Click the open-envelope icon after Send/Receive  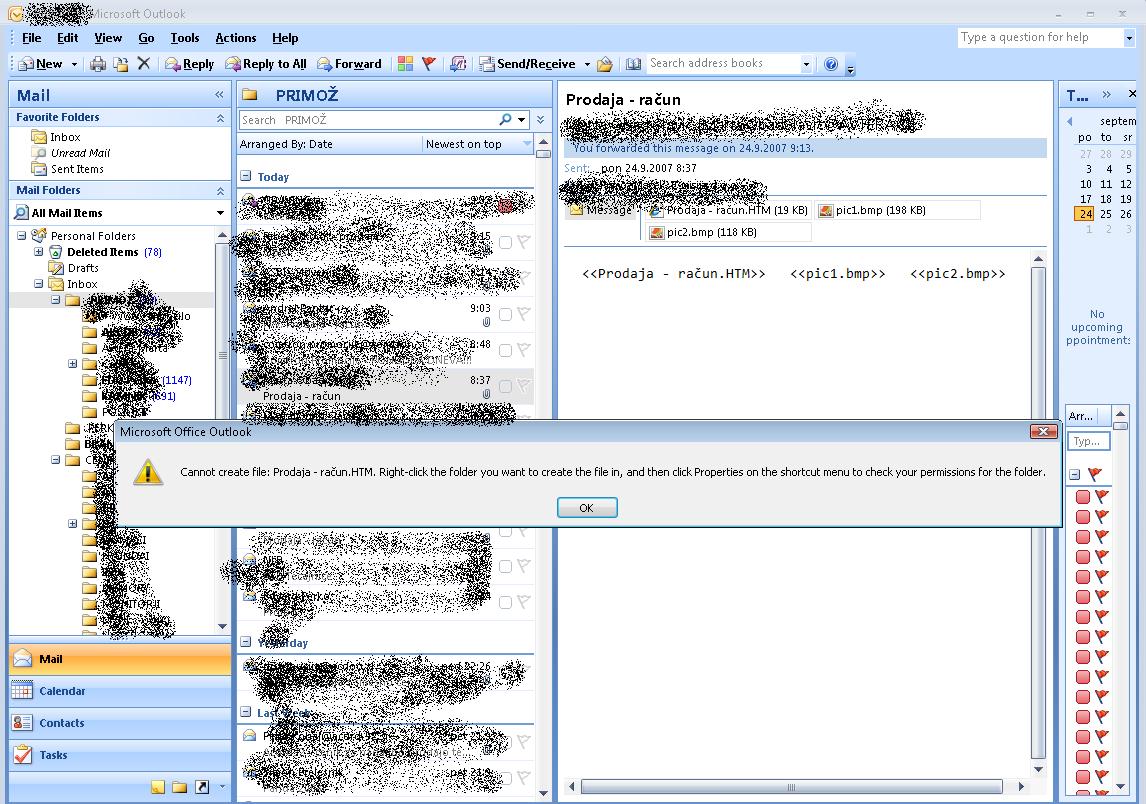pyautogui.click(x=604, y=64)
